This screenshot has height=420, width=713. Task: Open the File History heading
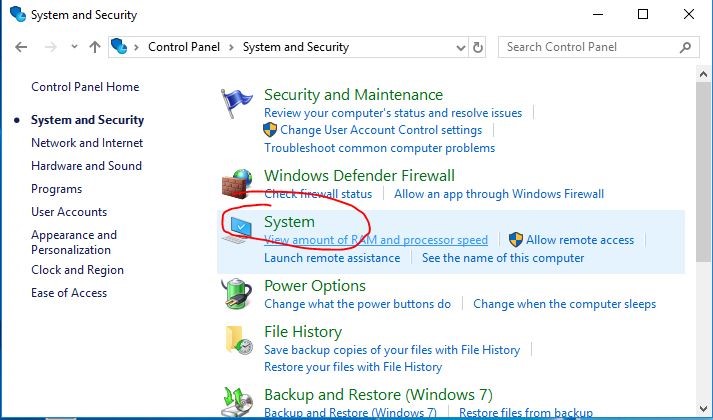(303, 332)
